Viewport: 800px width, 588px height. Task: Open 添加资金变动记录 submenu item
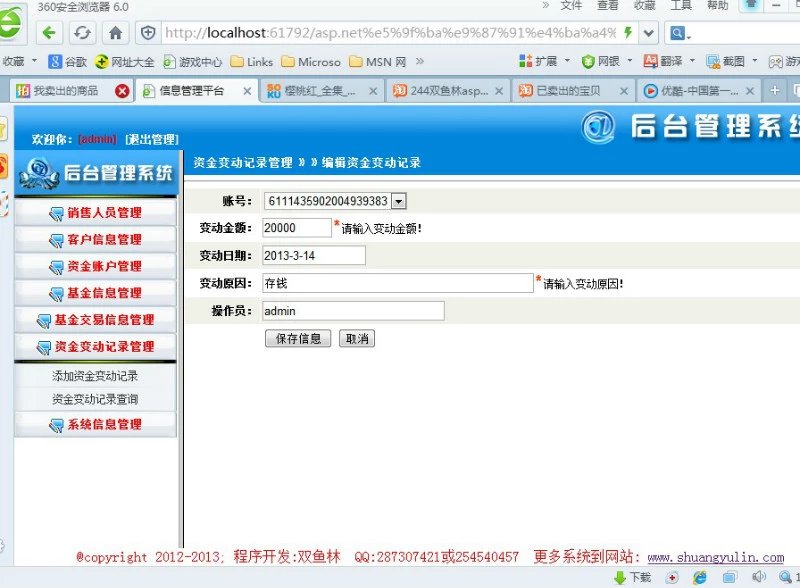point(95,376)
